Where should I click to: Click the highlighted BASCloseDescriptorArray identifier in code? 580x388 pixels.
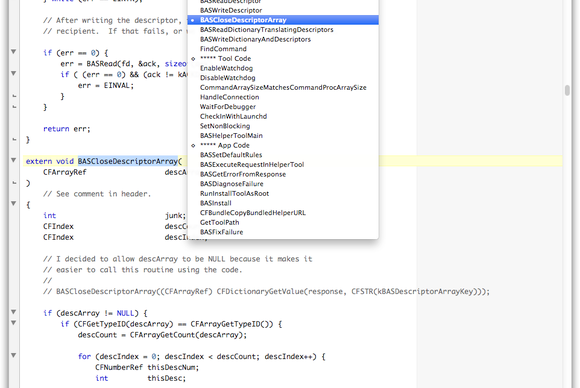point(128,161)
